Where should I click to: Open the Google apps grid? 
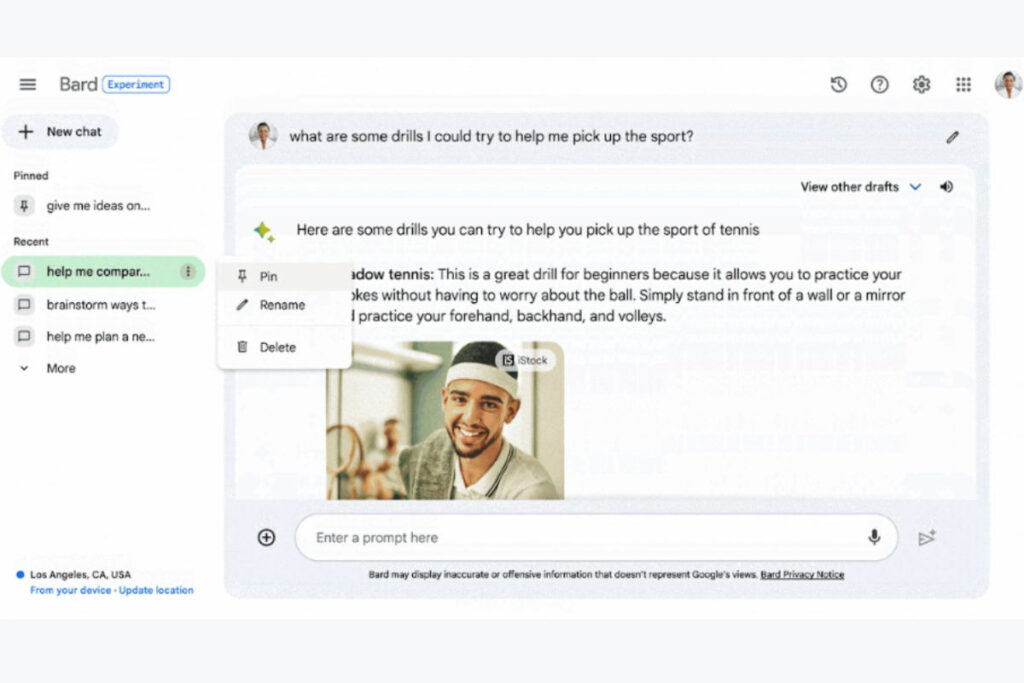[963, 85]
